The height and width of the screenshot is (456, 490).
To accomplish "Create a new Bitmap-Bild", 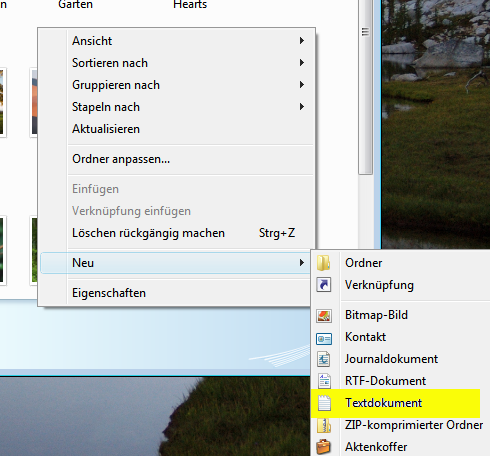I will [x=401, y=315].
